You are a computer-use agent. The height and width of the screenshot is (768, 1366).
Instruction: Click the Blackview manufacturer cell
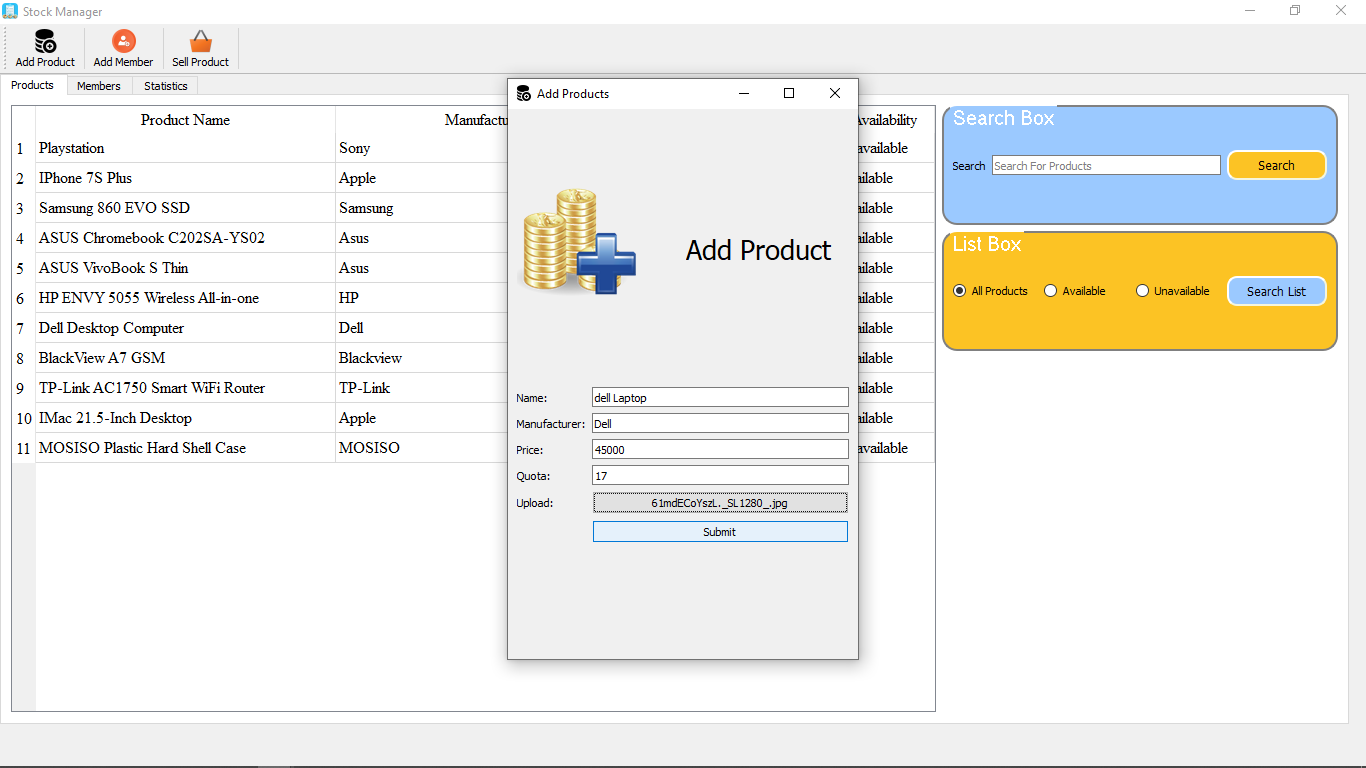(x=422, y=358)
